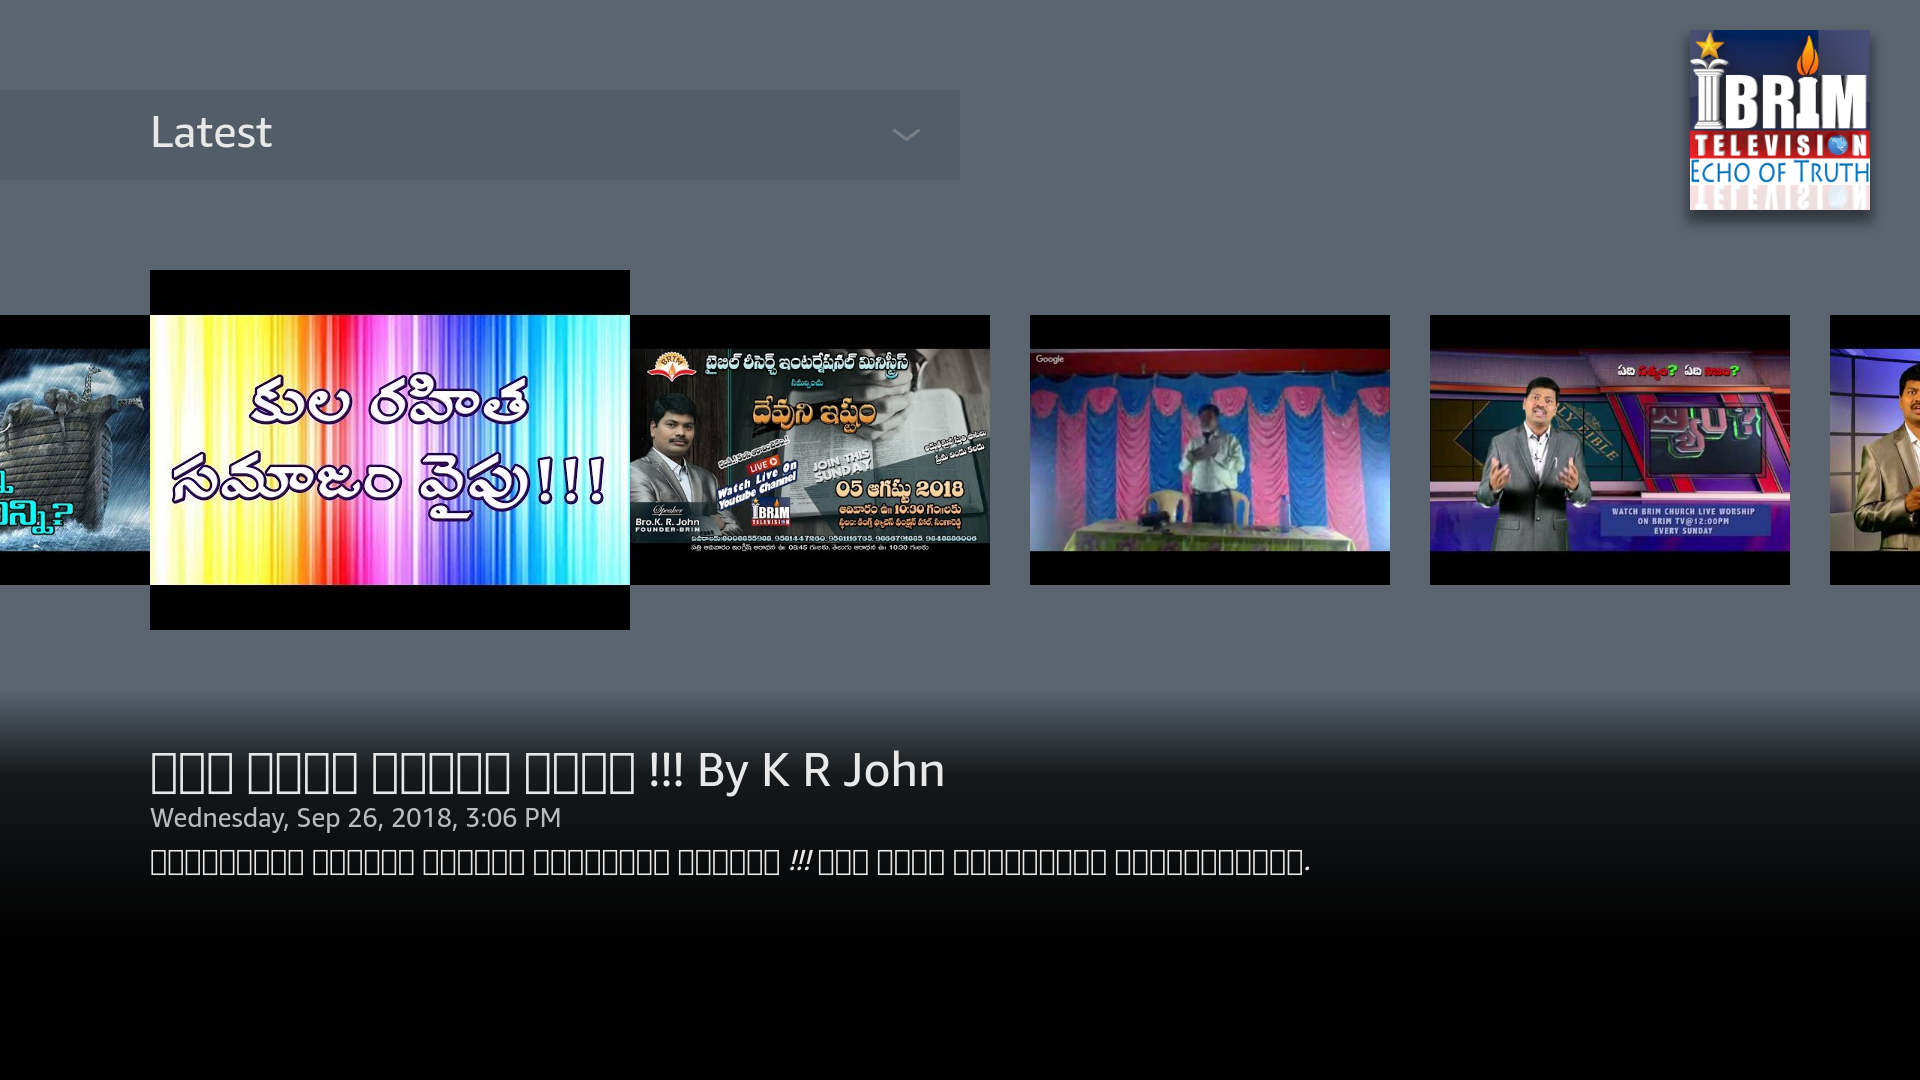This screenshot has width=1920, height=1080.
Task: Open the rainbow-striped Telugu title video
Action: [390, 450]
